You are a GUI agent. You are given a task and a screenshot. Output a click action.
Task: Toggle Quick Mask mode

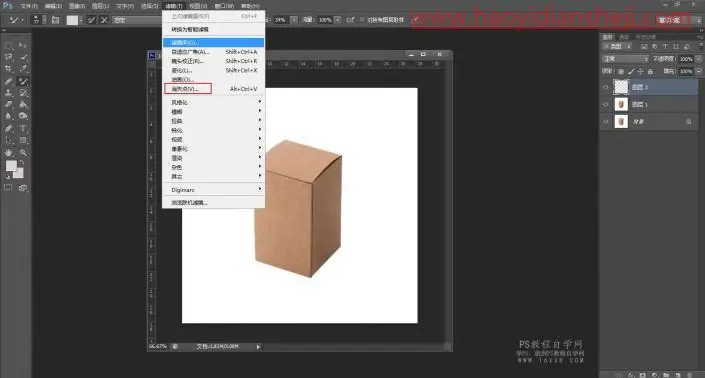[9, 187]
